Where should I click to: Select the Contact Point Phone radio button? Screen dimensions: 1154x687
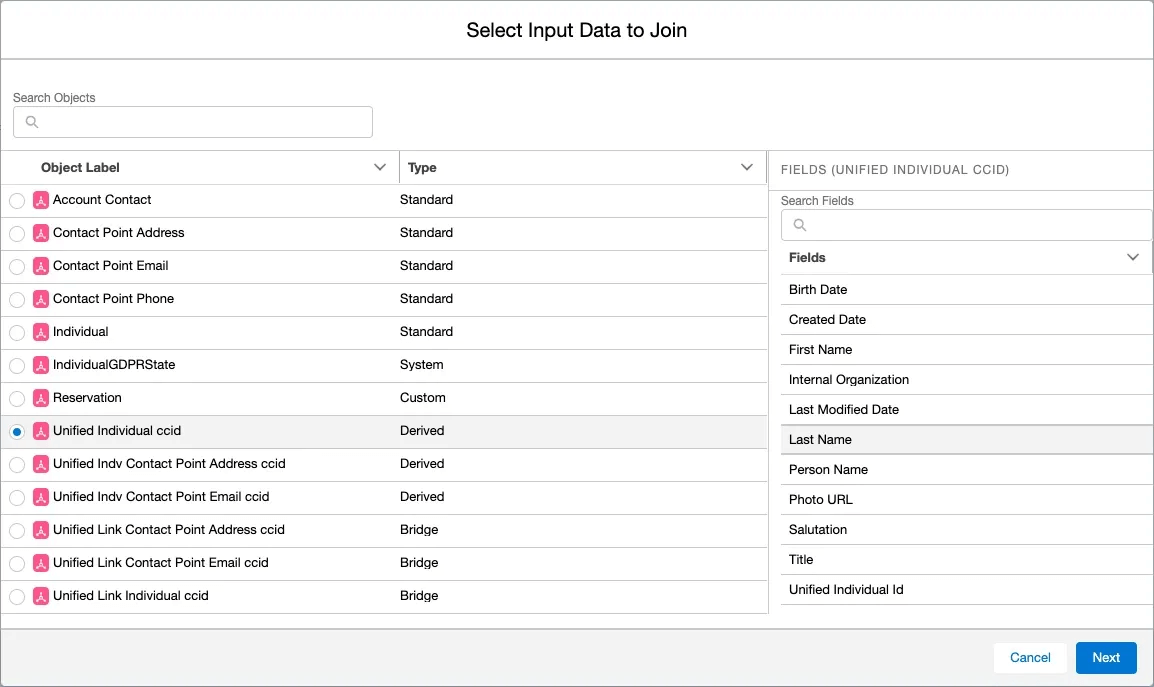pyautogui.click(x=16, y=298)
